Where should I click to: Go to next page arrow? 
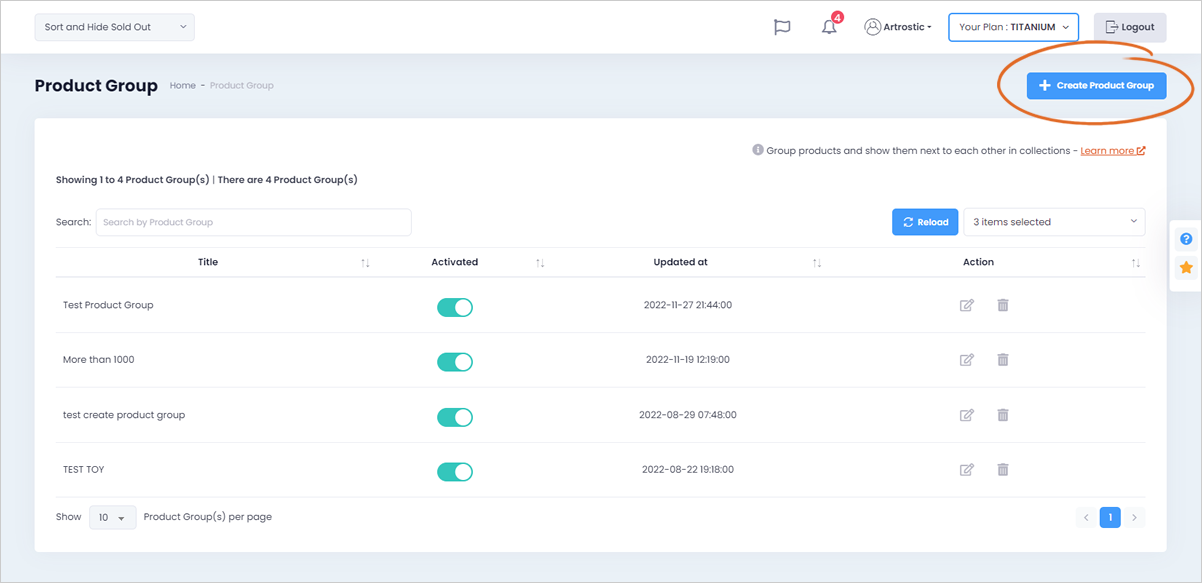tap(1134, 517)
